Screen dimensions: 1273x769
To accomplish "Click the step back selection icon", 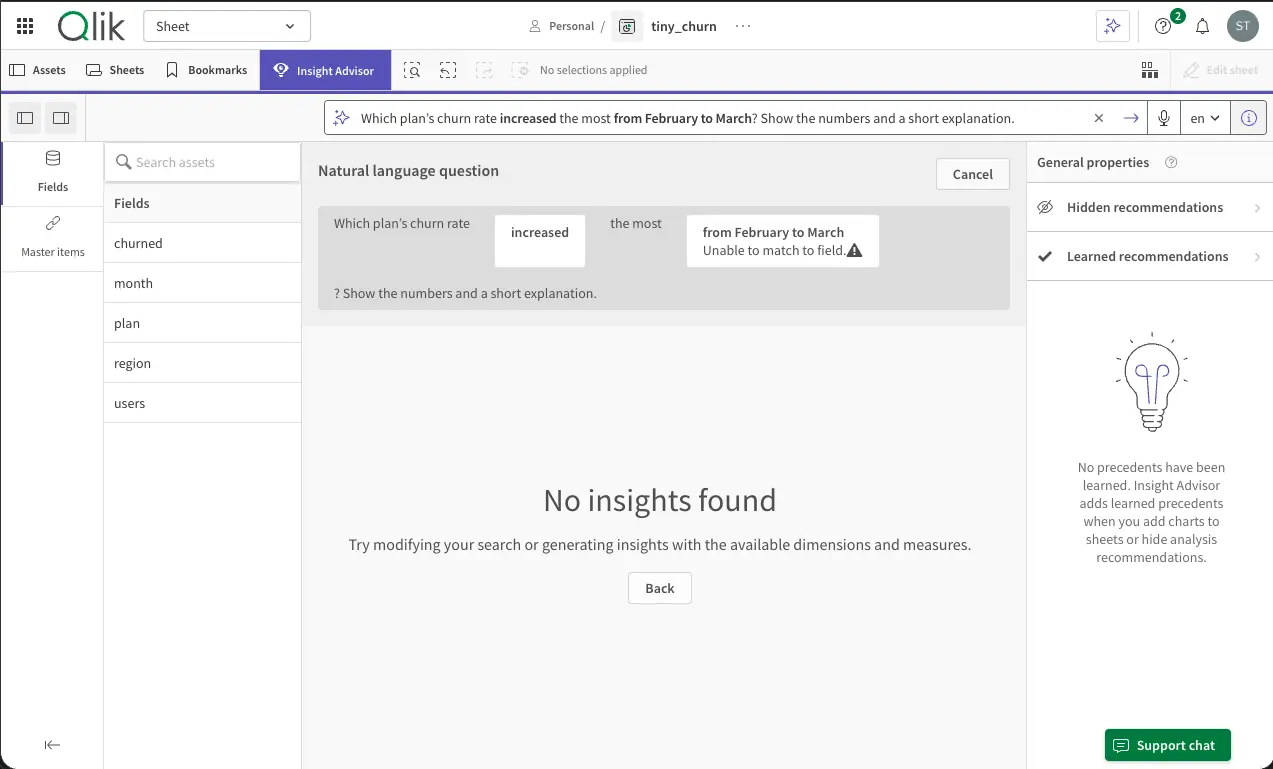I will [x=447, y=70].
